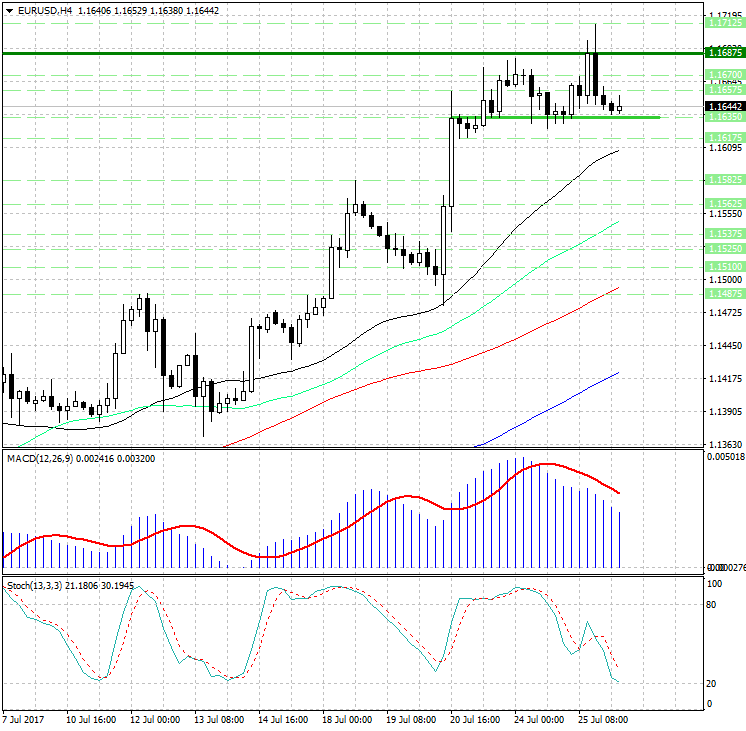The image size is (746, 731).
Task: Select the 1.17125 price level label
Action: pyautogui.click(x=725, y=23)
